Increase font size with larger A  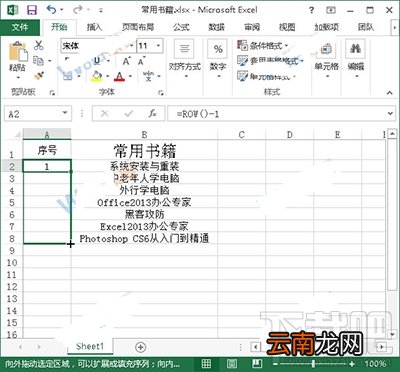[x=126, y=61]
